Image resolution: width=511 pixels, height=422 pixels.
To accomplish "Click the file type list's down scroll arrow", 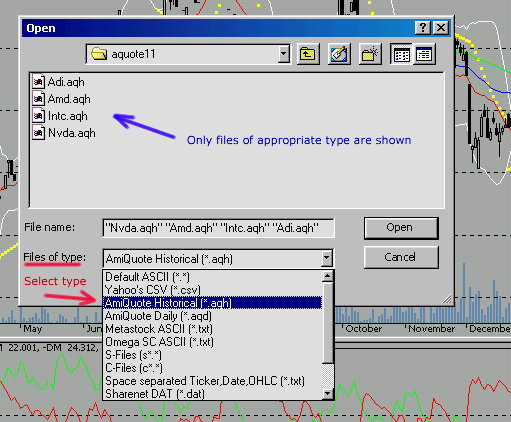I will (328, 394).
